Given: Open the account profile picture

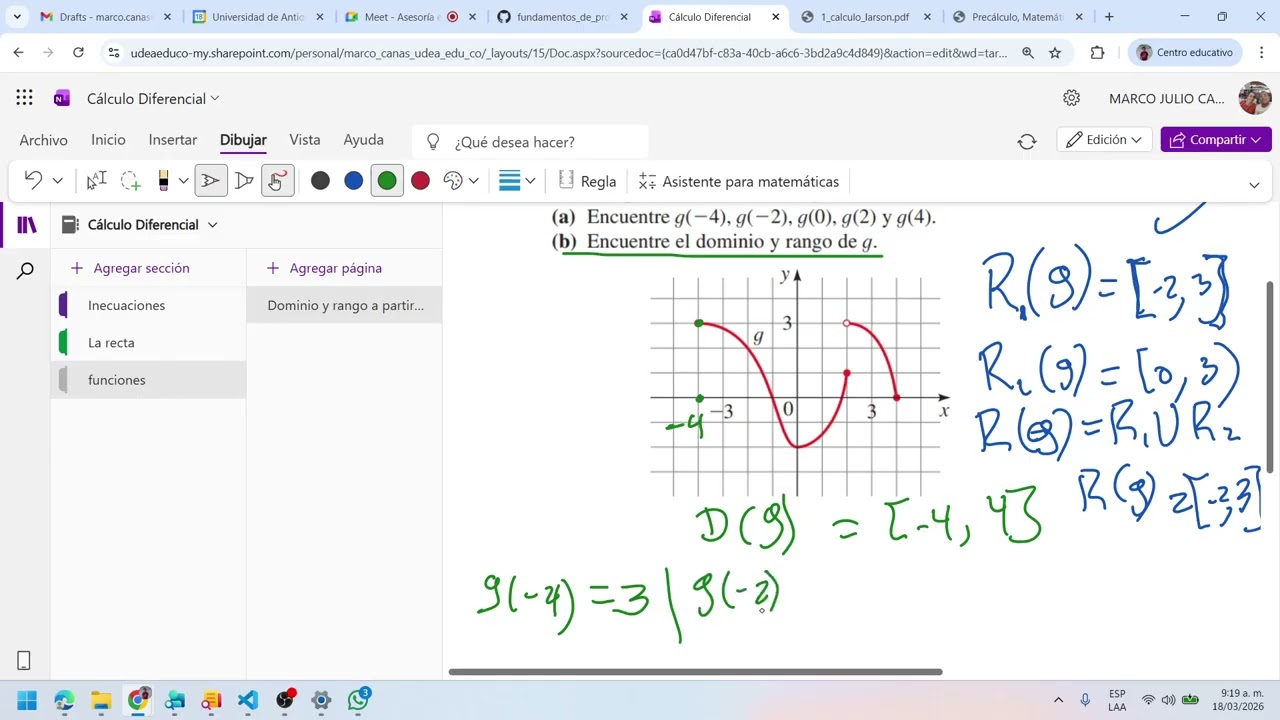Looking at the screenshot, I should (x=1254, y=98).
